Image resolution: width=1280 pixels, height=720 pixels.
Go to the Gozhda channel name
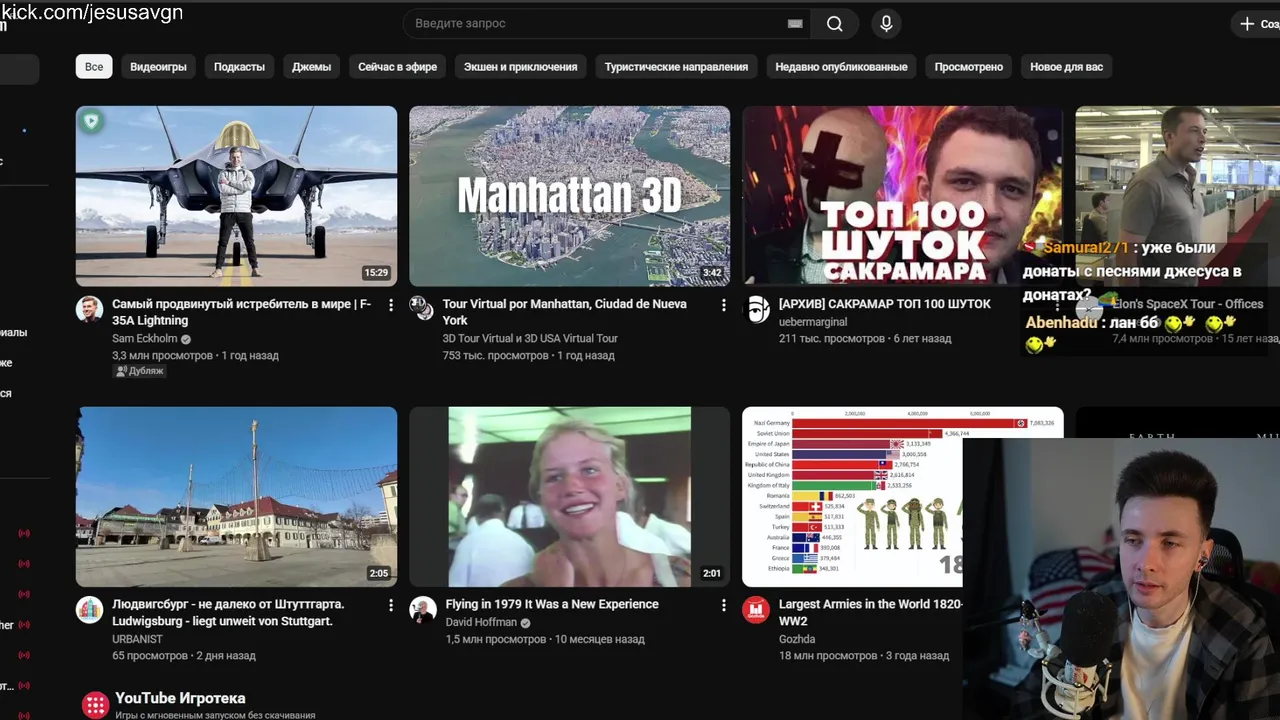click(796, 639)
